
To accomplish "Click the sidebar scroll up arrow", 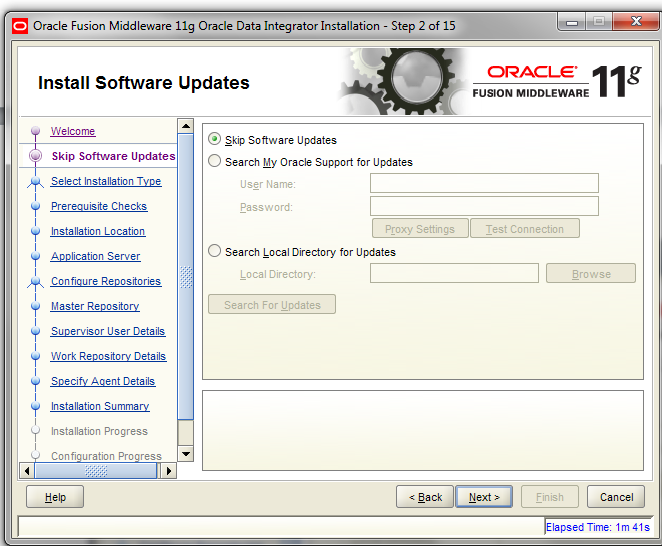I will (185, 126).
